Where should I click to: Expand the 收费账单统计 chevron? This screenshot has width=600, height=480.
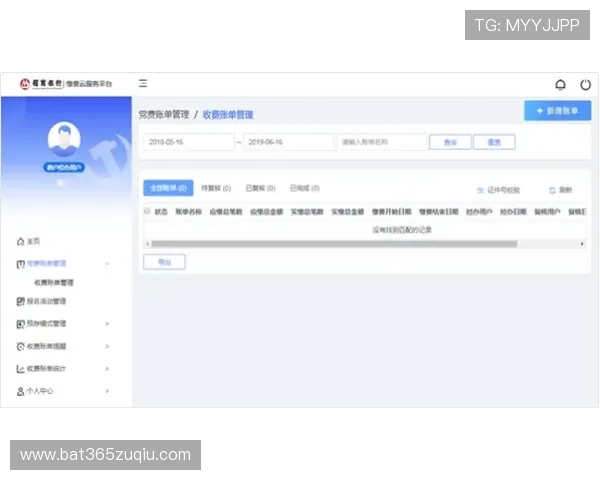point(107,369)
